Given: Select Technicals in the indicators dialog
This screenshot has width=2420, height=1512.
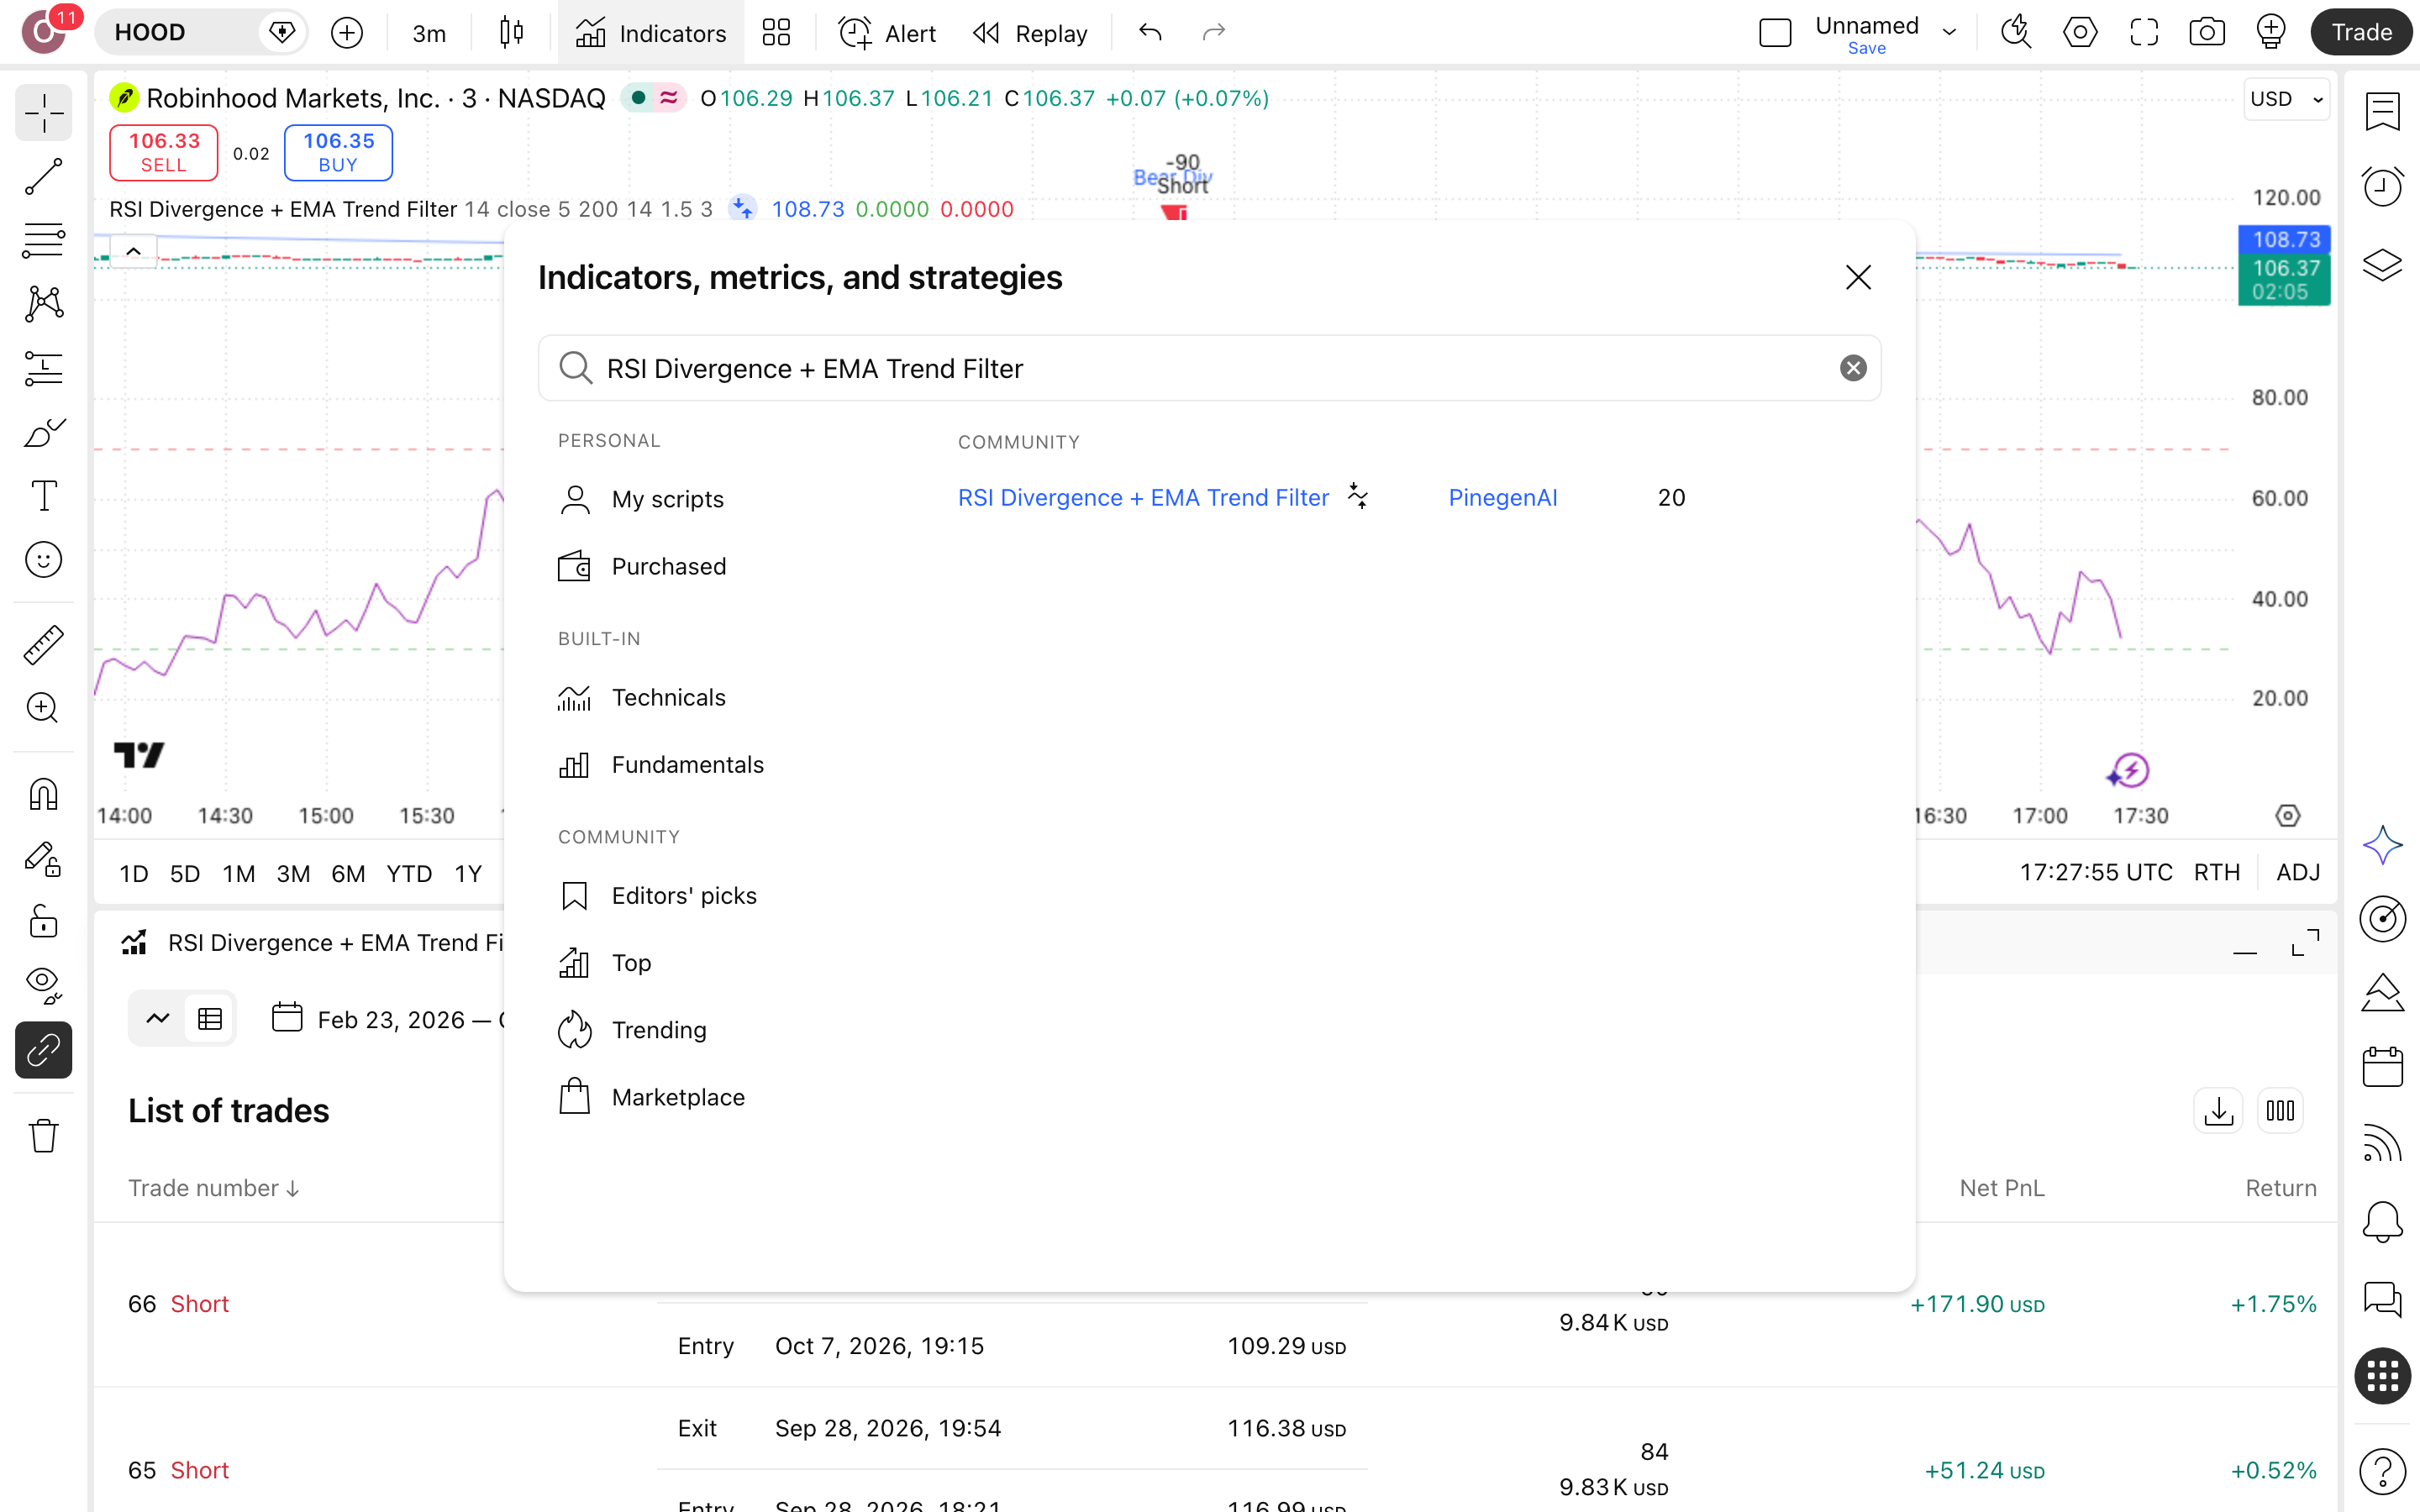Looking at the screenshot, I should 668,698.
